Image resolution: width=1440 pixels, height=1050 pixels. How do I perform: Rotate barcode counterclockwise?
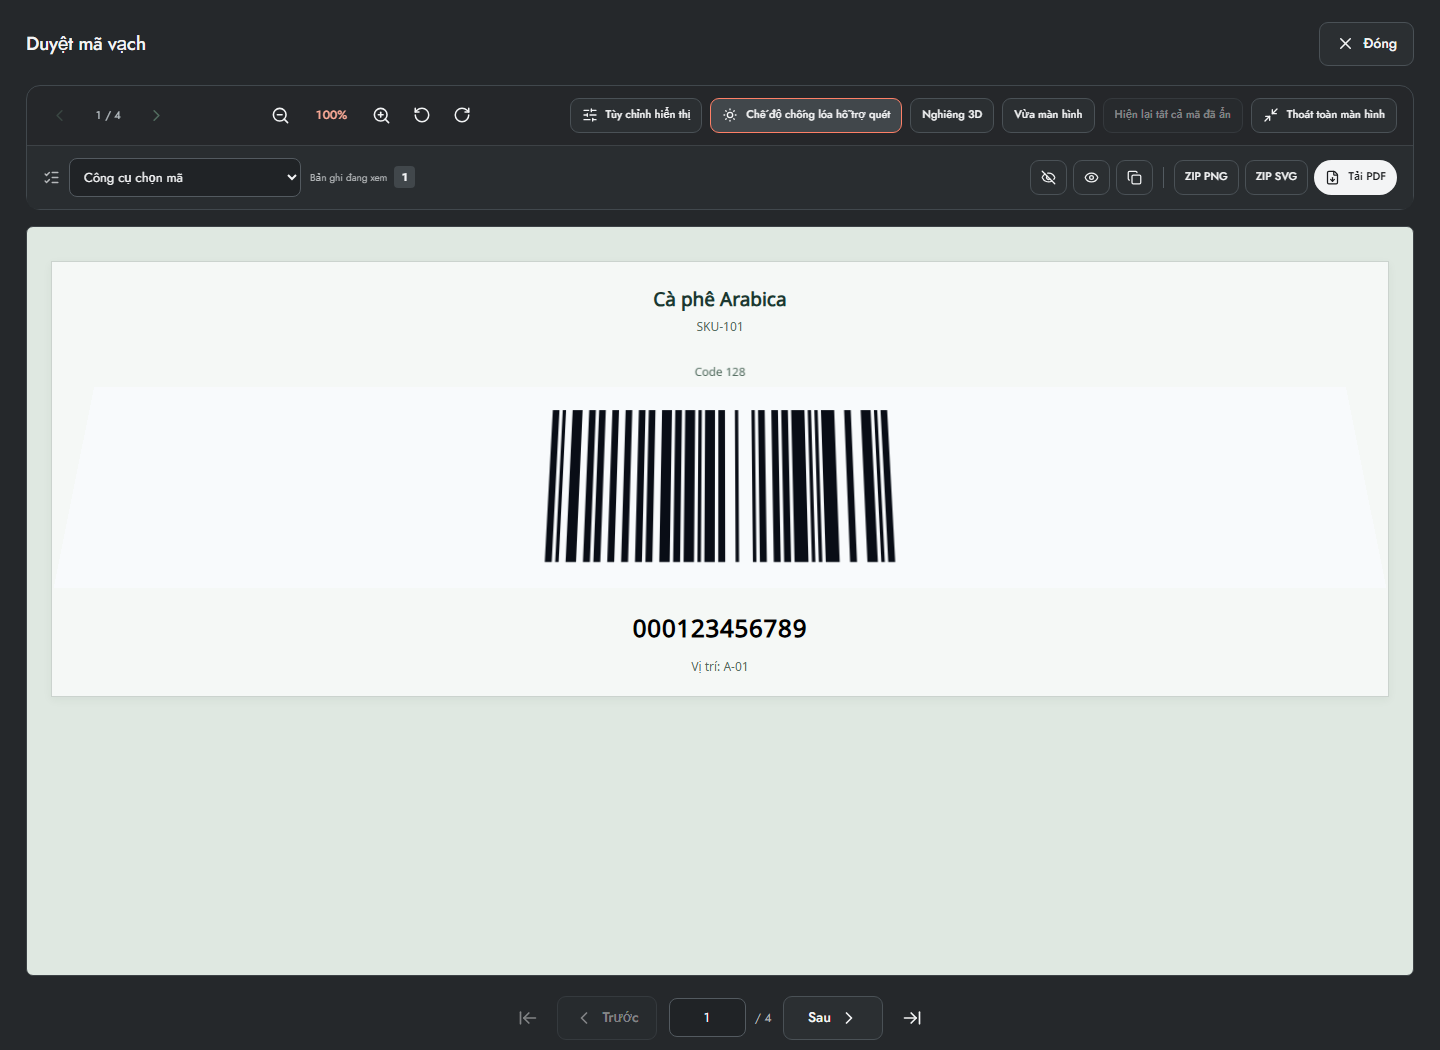422,115
